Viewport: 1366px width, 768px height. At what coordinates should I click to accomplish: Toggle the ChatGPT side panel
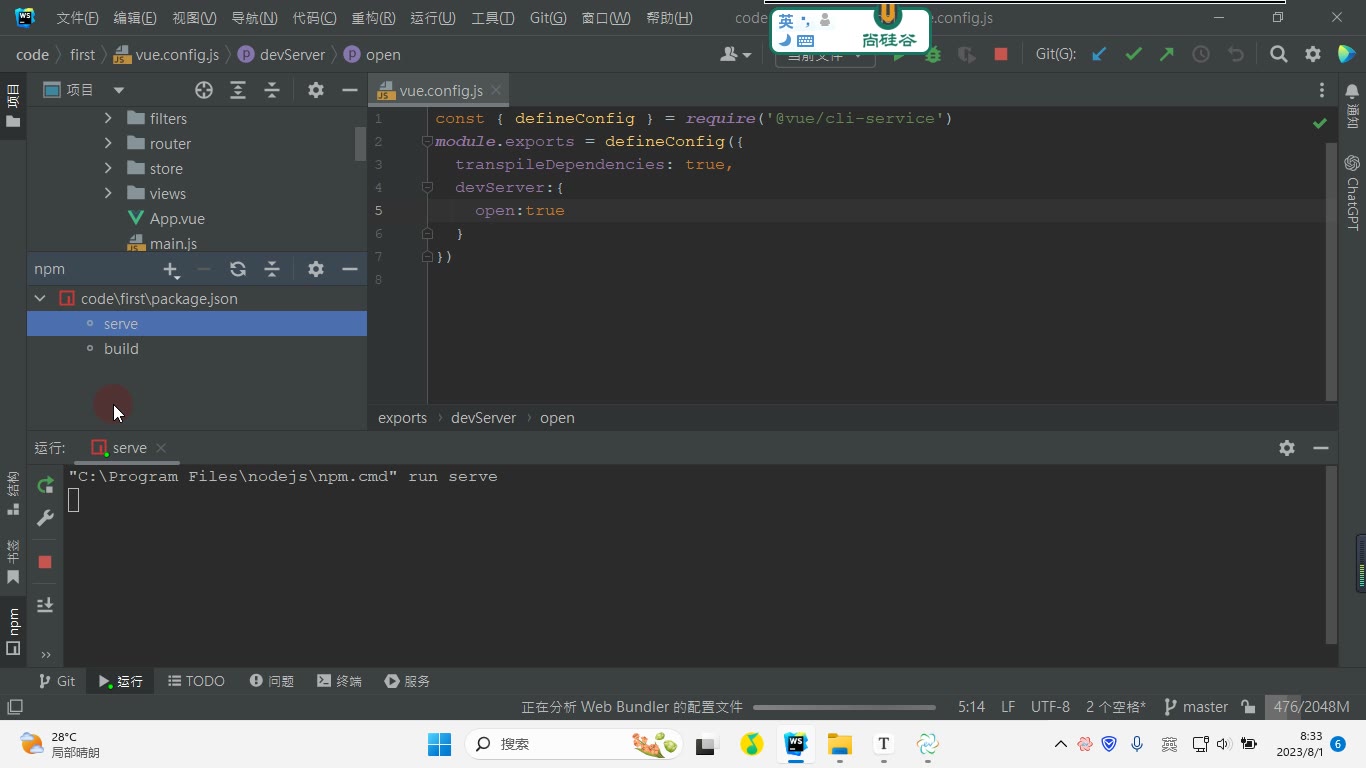click(1352, 192)
